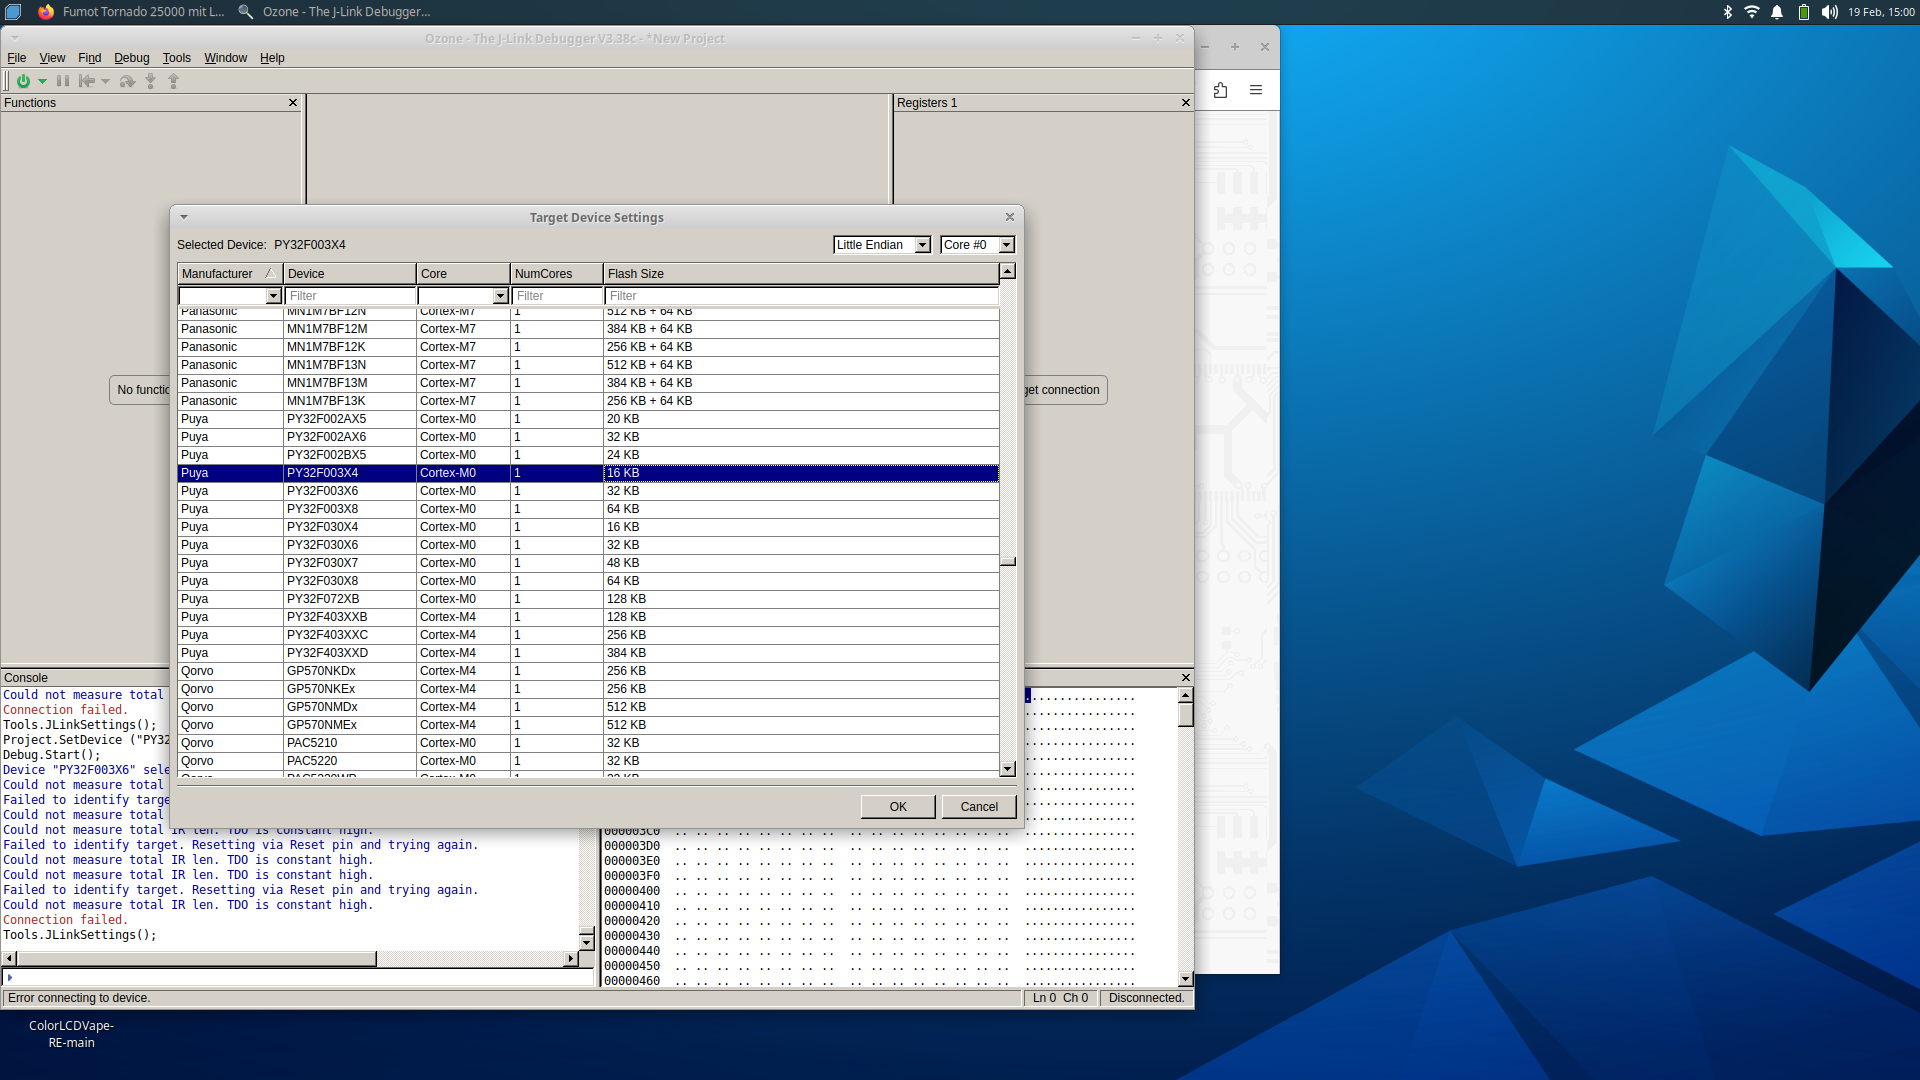Image resolution: width=1920 pixels, height=1080 pixels.
Task: Click the NumCores filter input field
Action: (x=557, y=296)
